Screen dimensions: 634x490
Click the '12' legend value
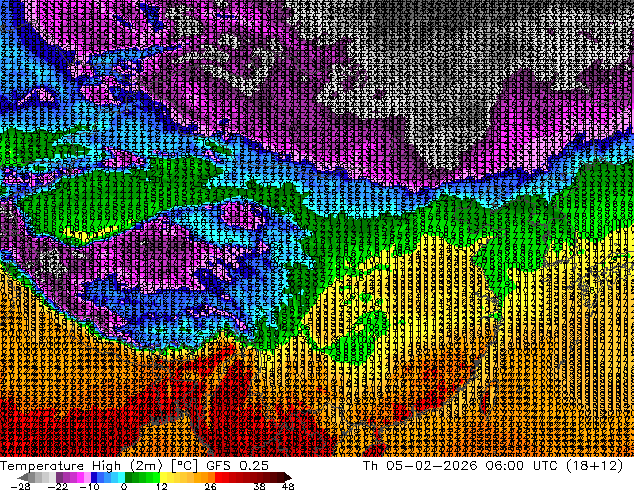tap(162, 486)
